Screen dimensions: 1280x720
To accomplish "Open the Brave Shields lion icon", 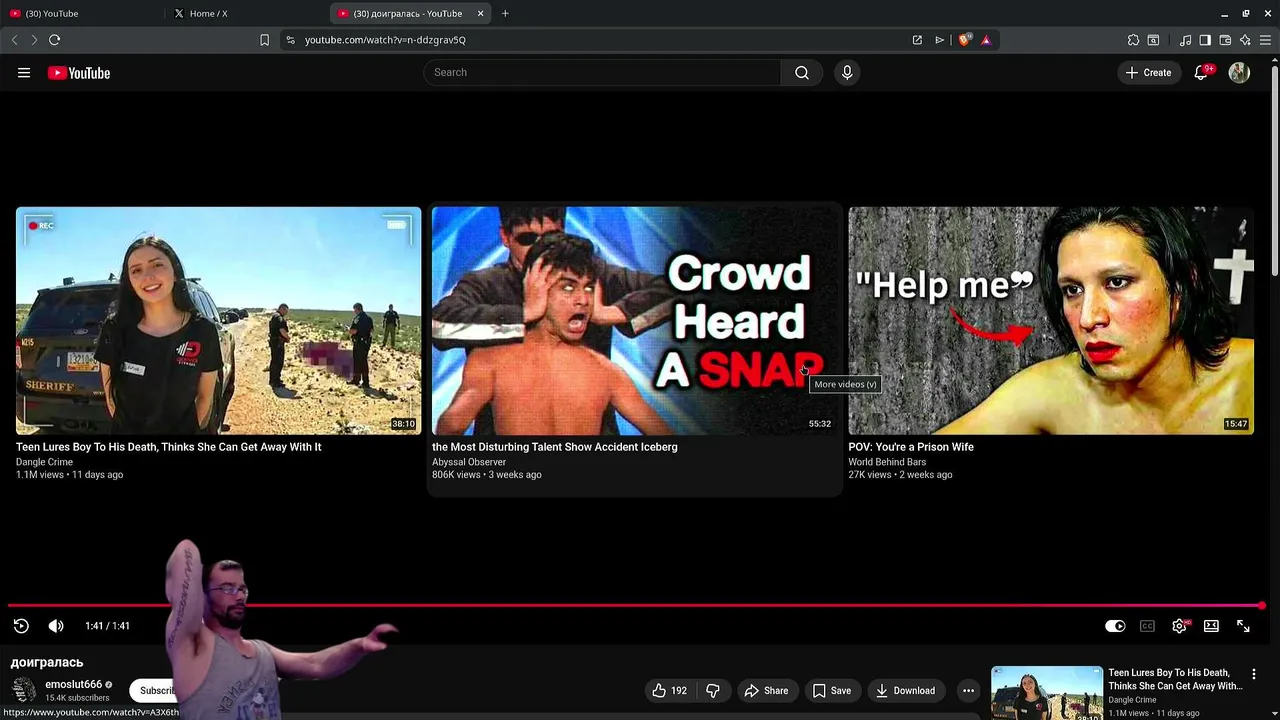I will click(x=964, y=40).
